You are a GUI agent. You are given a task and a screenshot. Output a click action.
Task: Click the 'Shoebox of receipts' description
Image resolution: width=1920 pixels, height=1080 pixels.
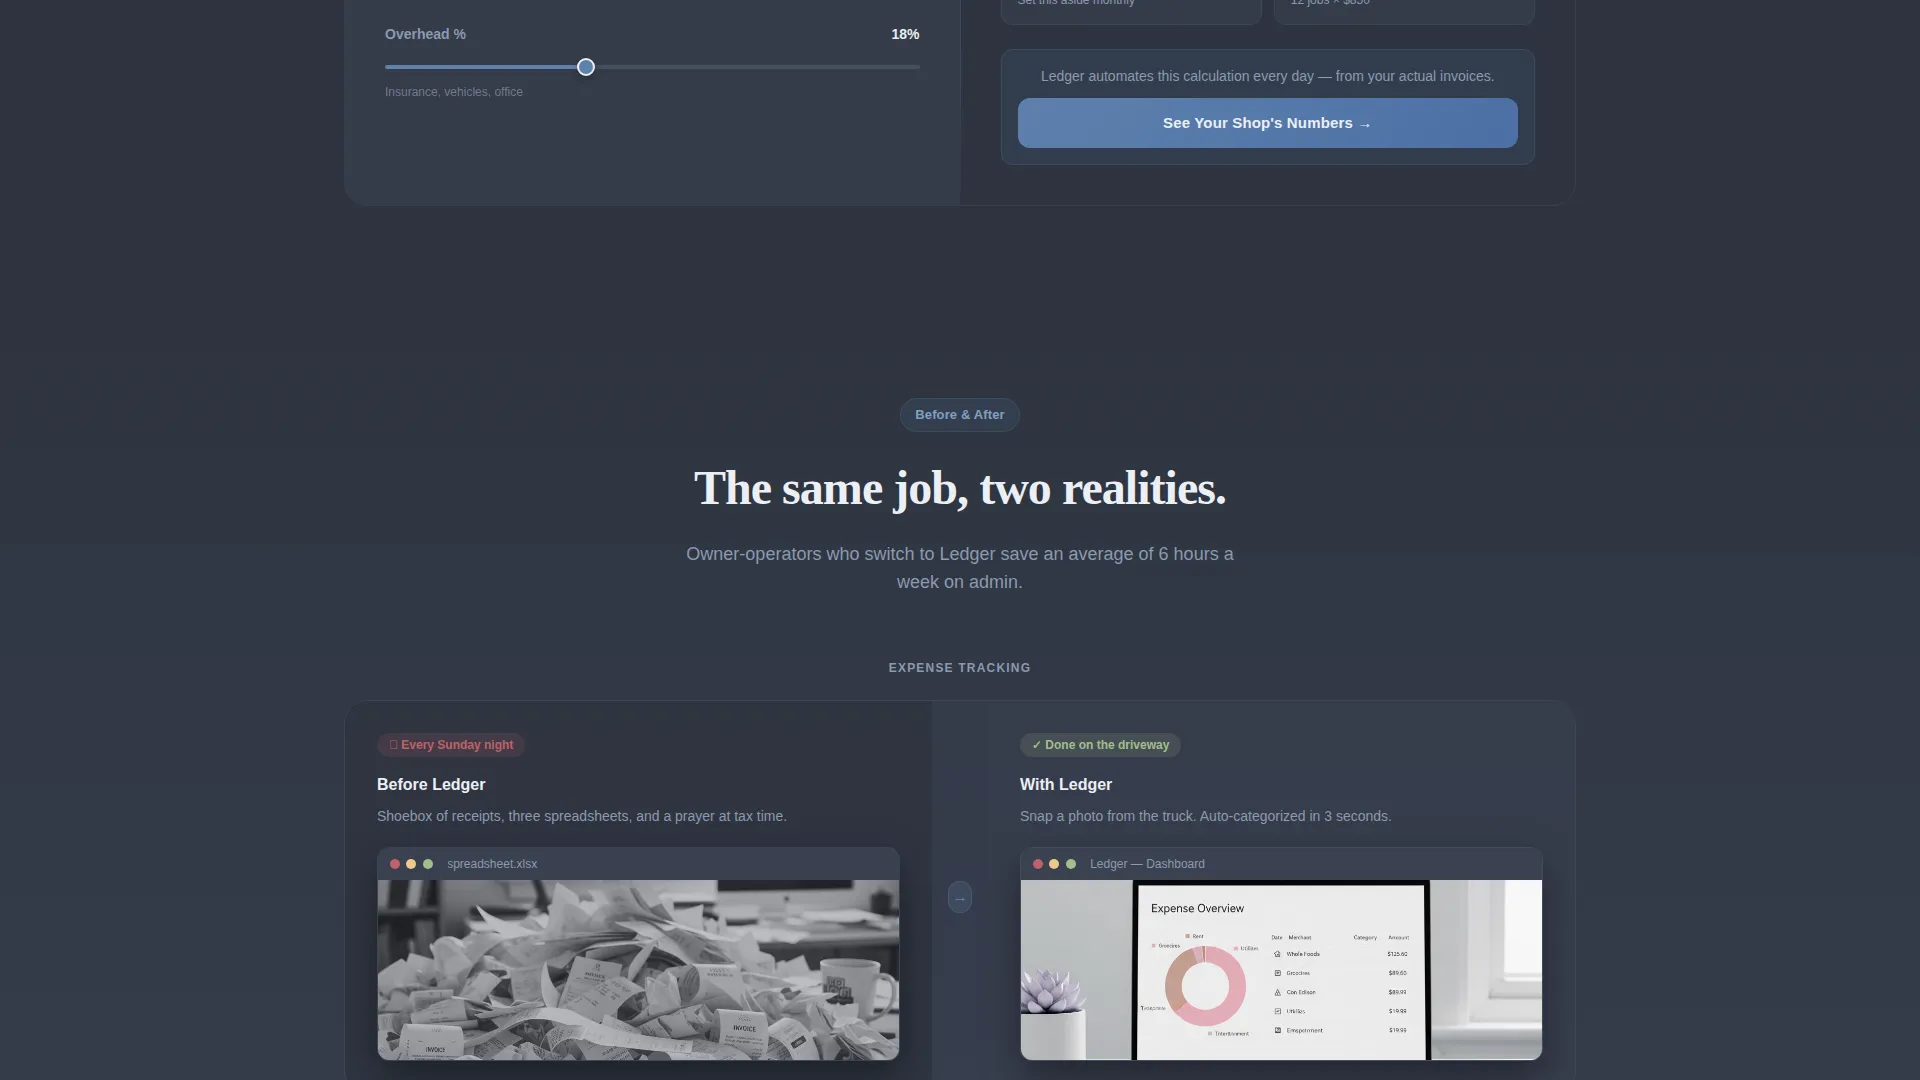[x=582, y=816]
